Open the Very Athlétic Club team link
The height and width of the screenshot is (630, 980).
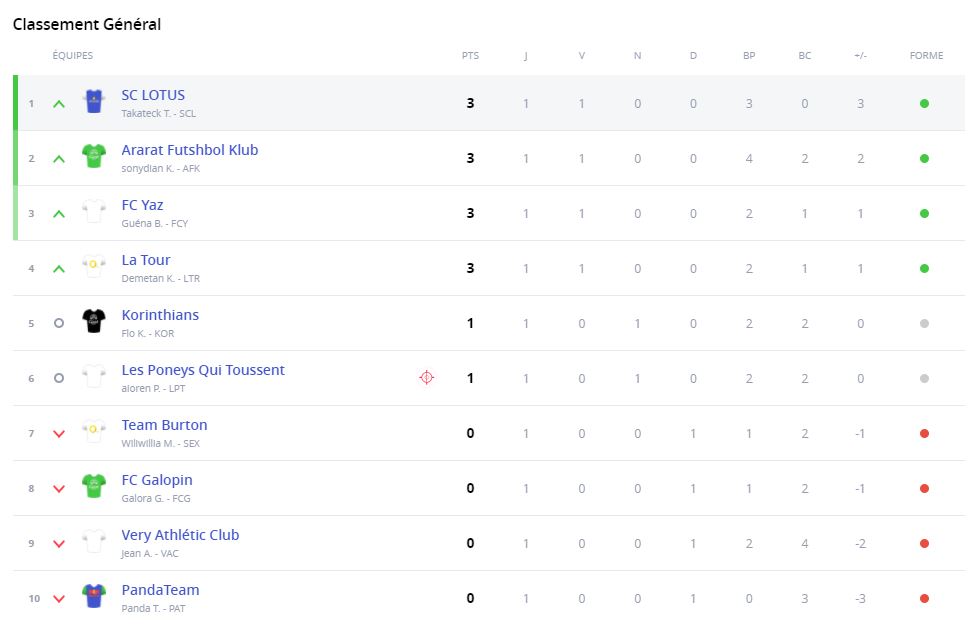(180, 535)
